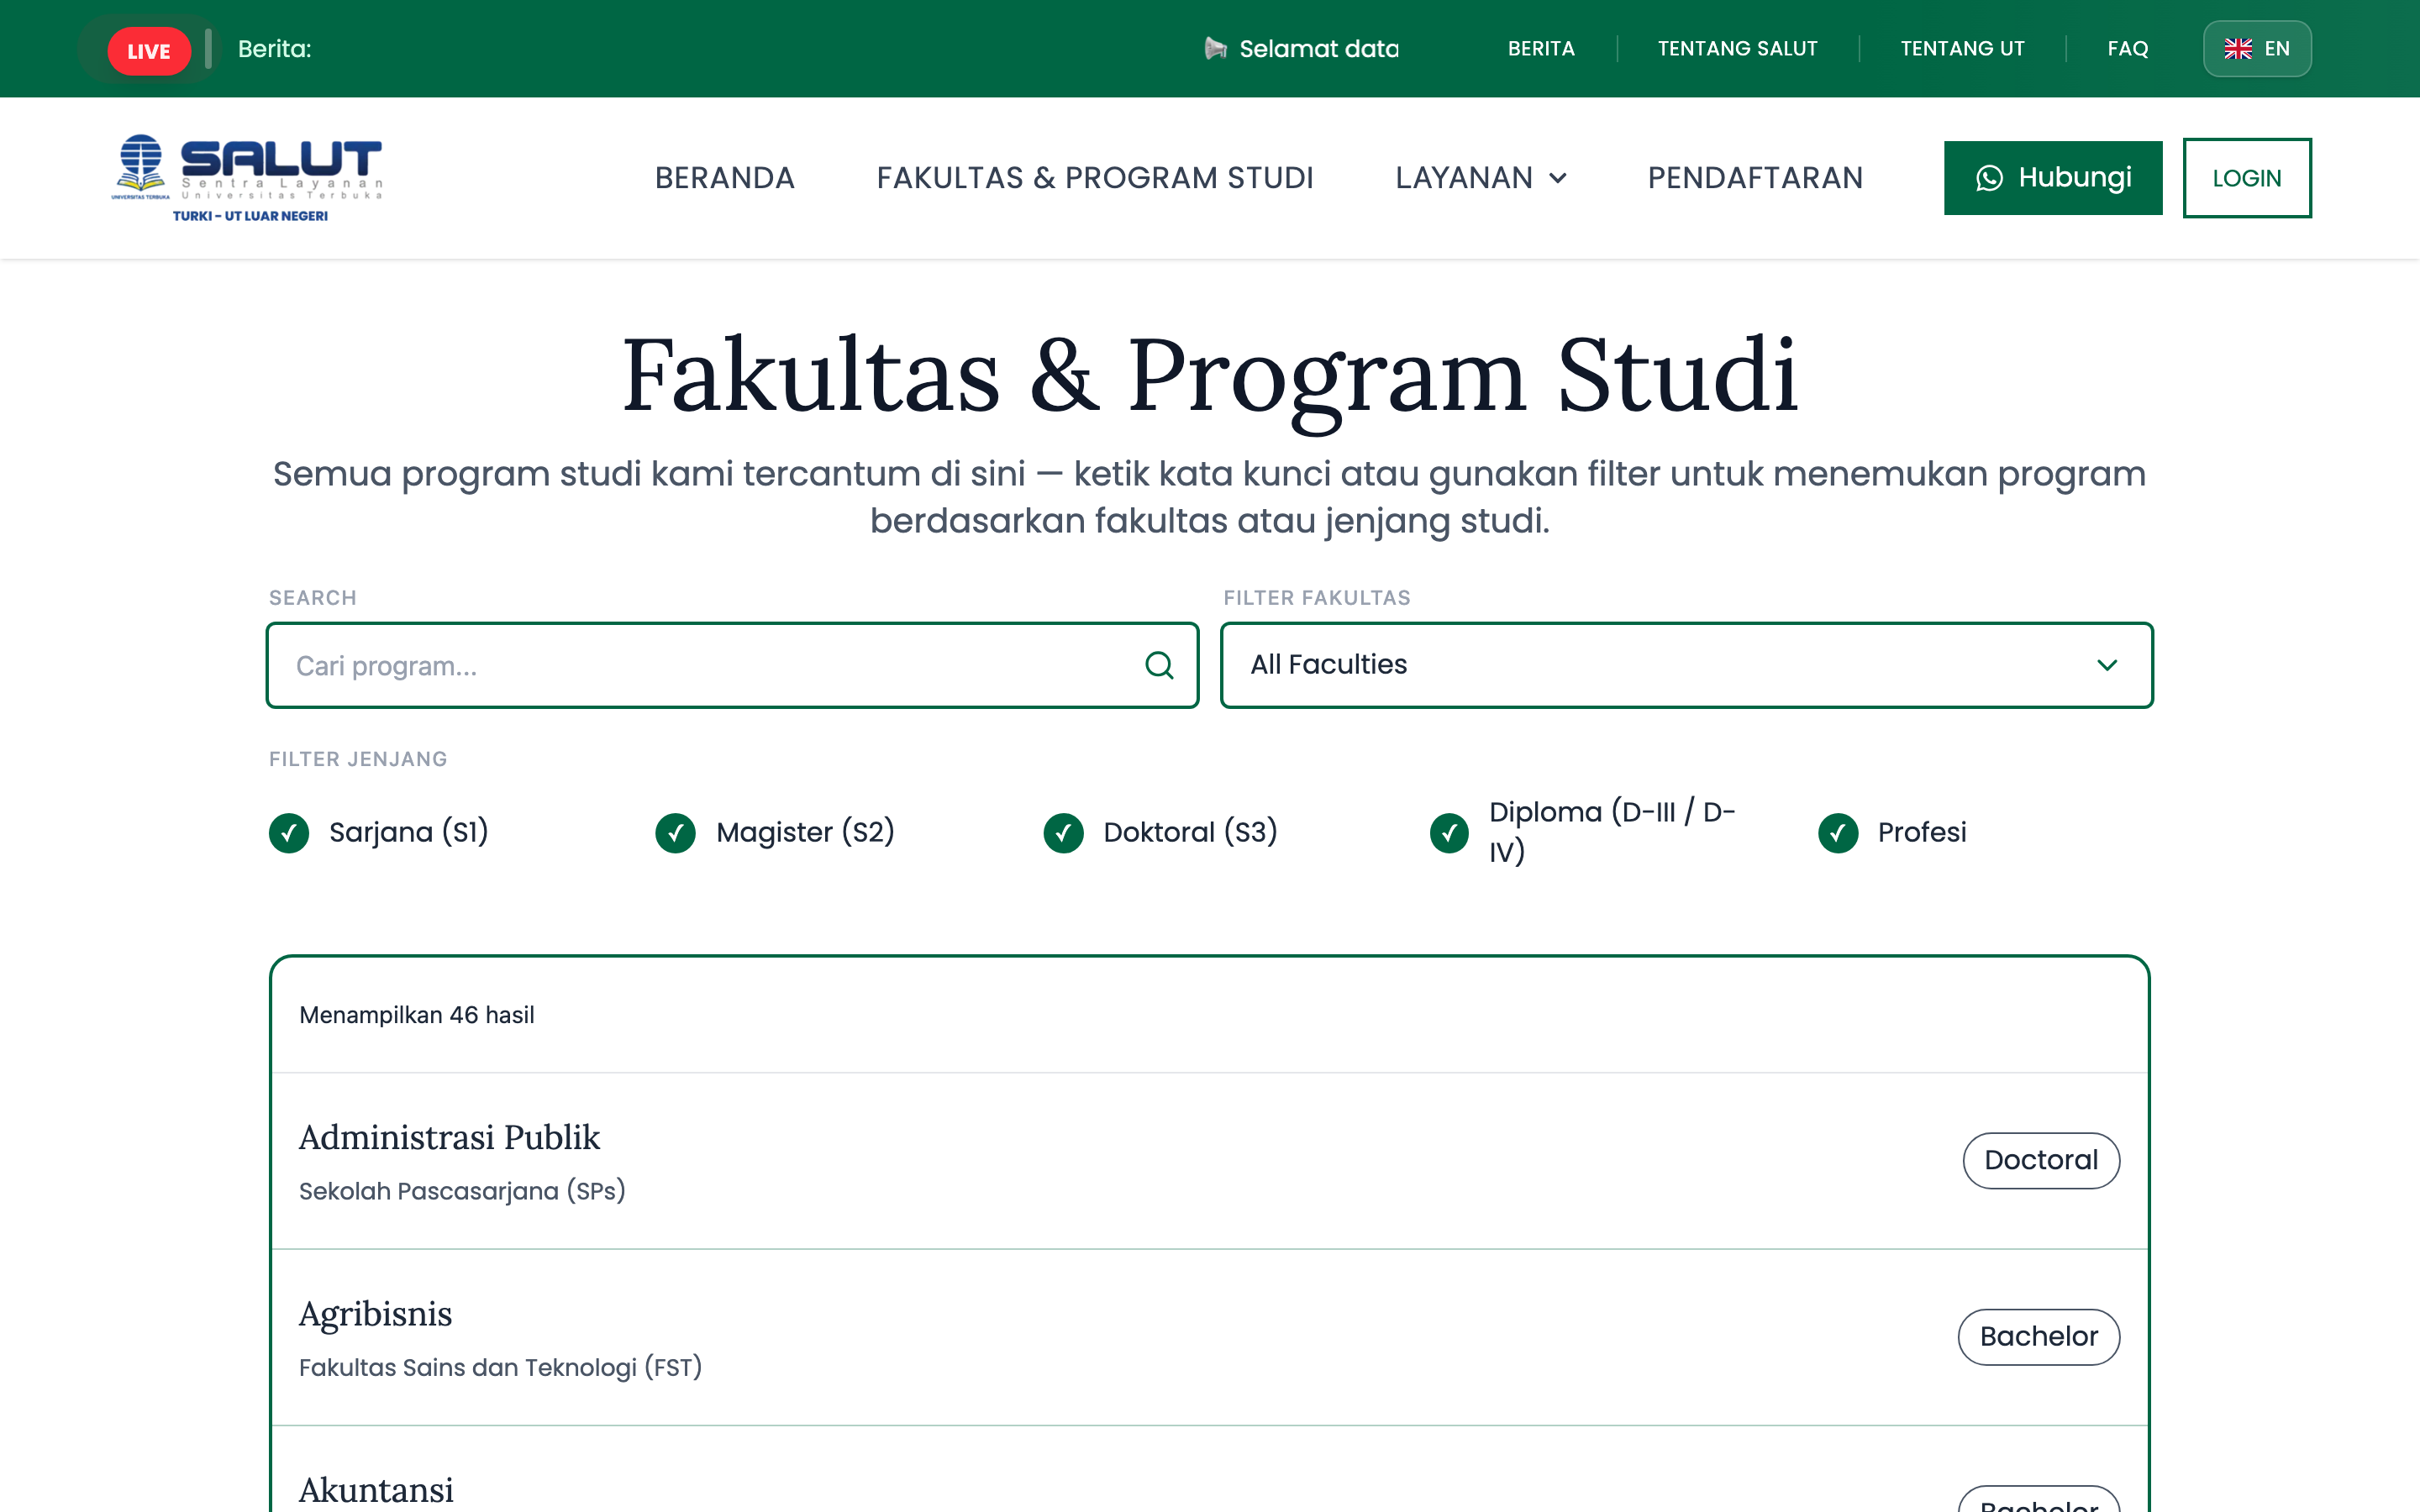Click 'Menampilkan 46 hasil' text
Screen dimensions: 2420x1512
click(417, 1015)
